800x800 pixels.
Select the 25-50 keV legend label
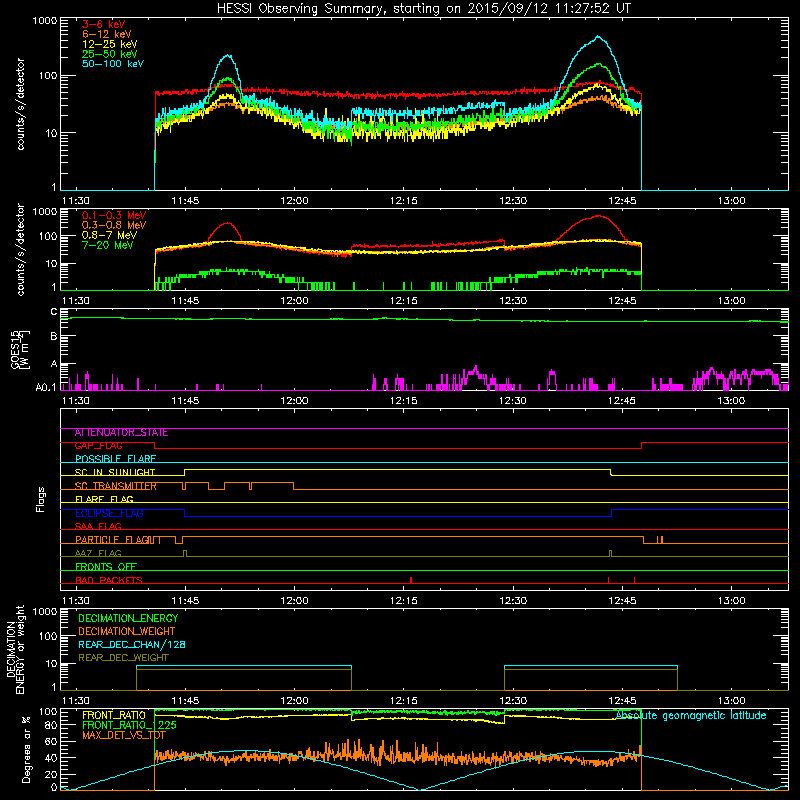pos(110,54)
